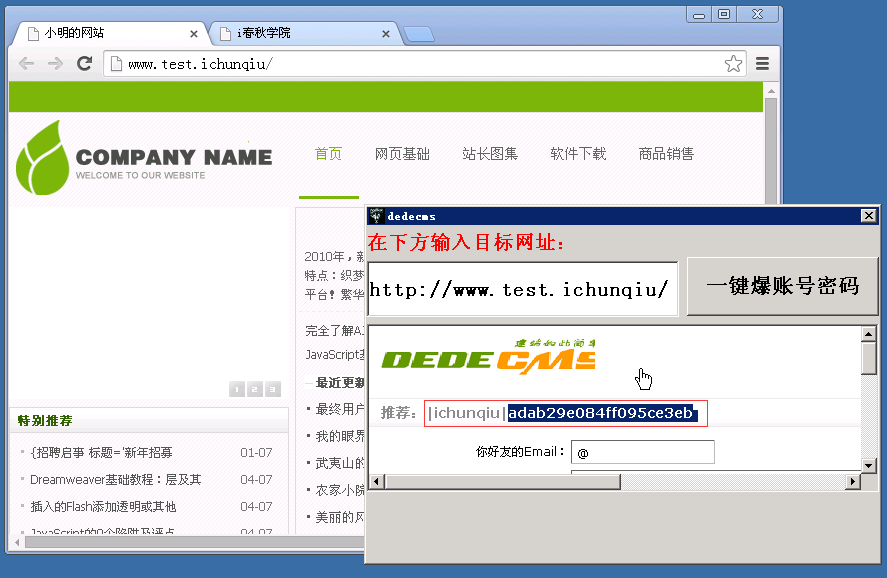Open the 网页基础 navigation item
Image resolution: width=887 pixels, height=578 pixels.
(x=402, y=154)
